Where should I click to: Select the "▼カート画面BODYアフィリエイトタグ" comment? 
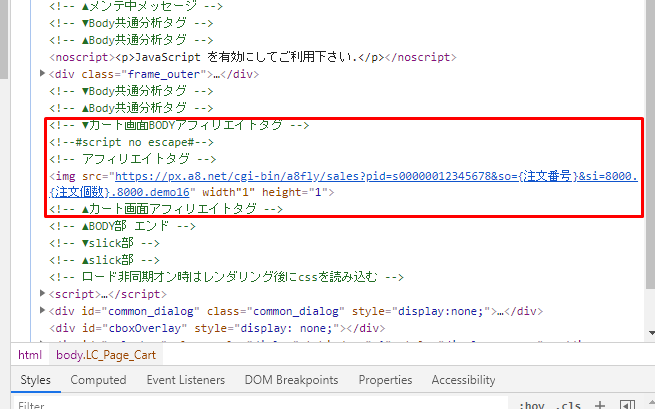point(179,125)
